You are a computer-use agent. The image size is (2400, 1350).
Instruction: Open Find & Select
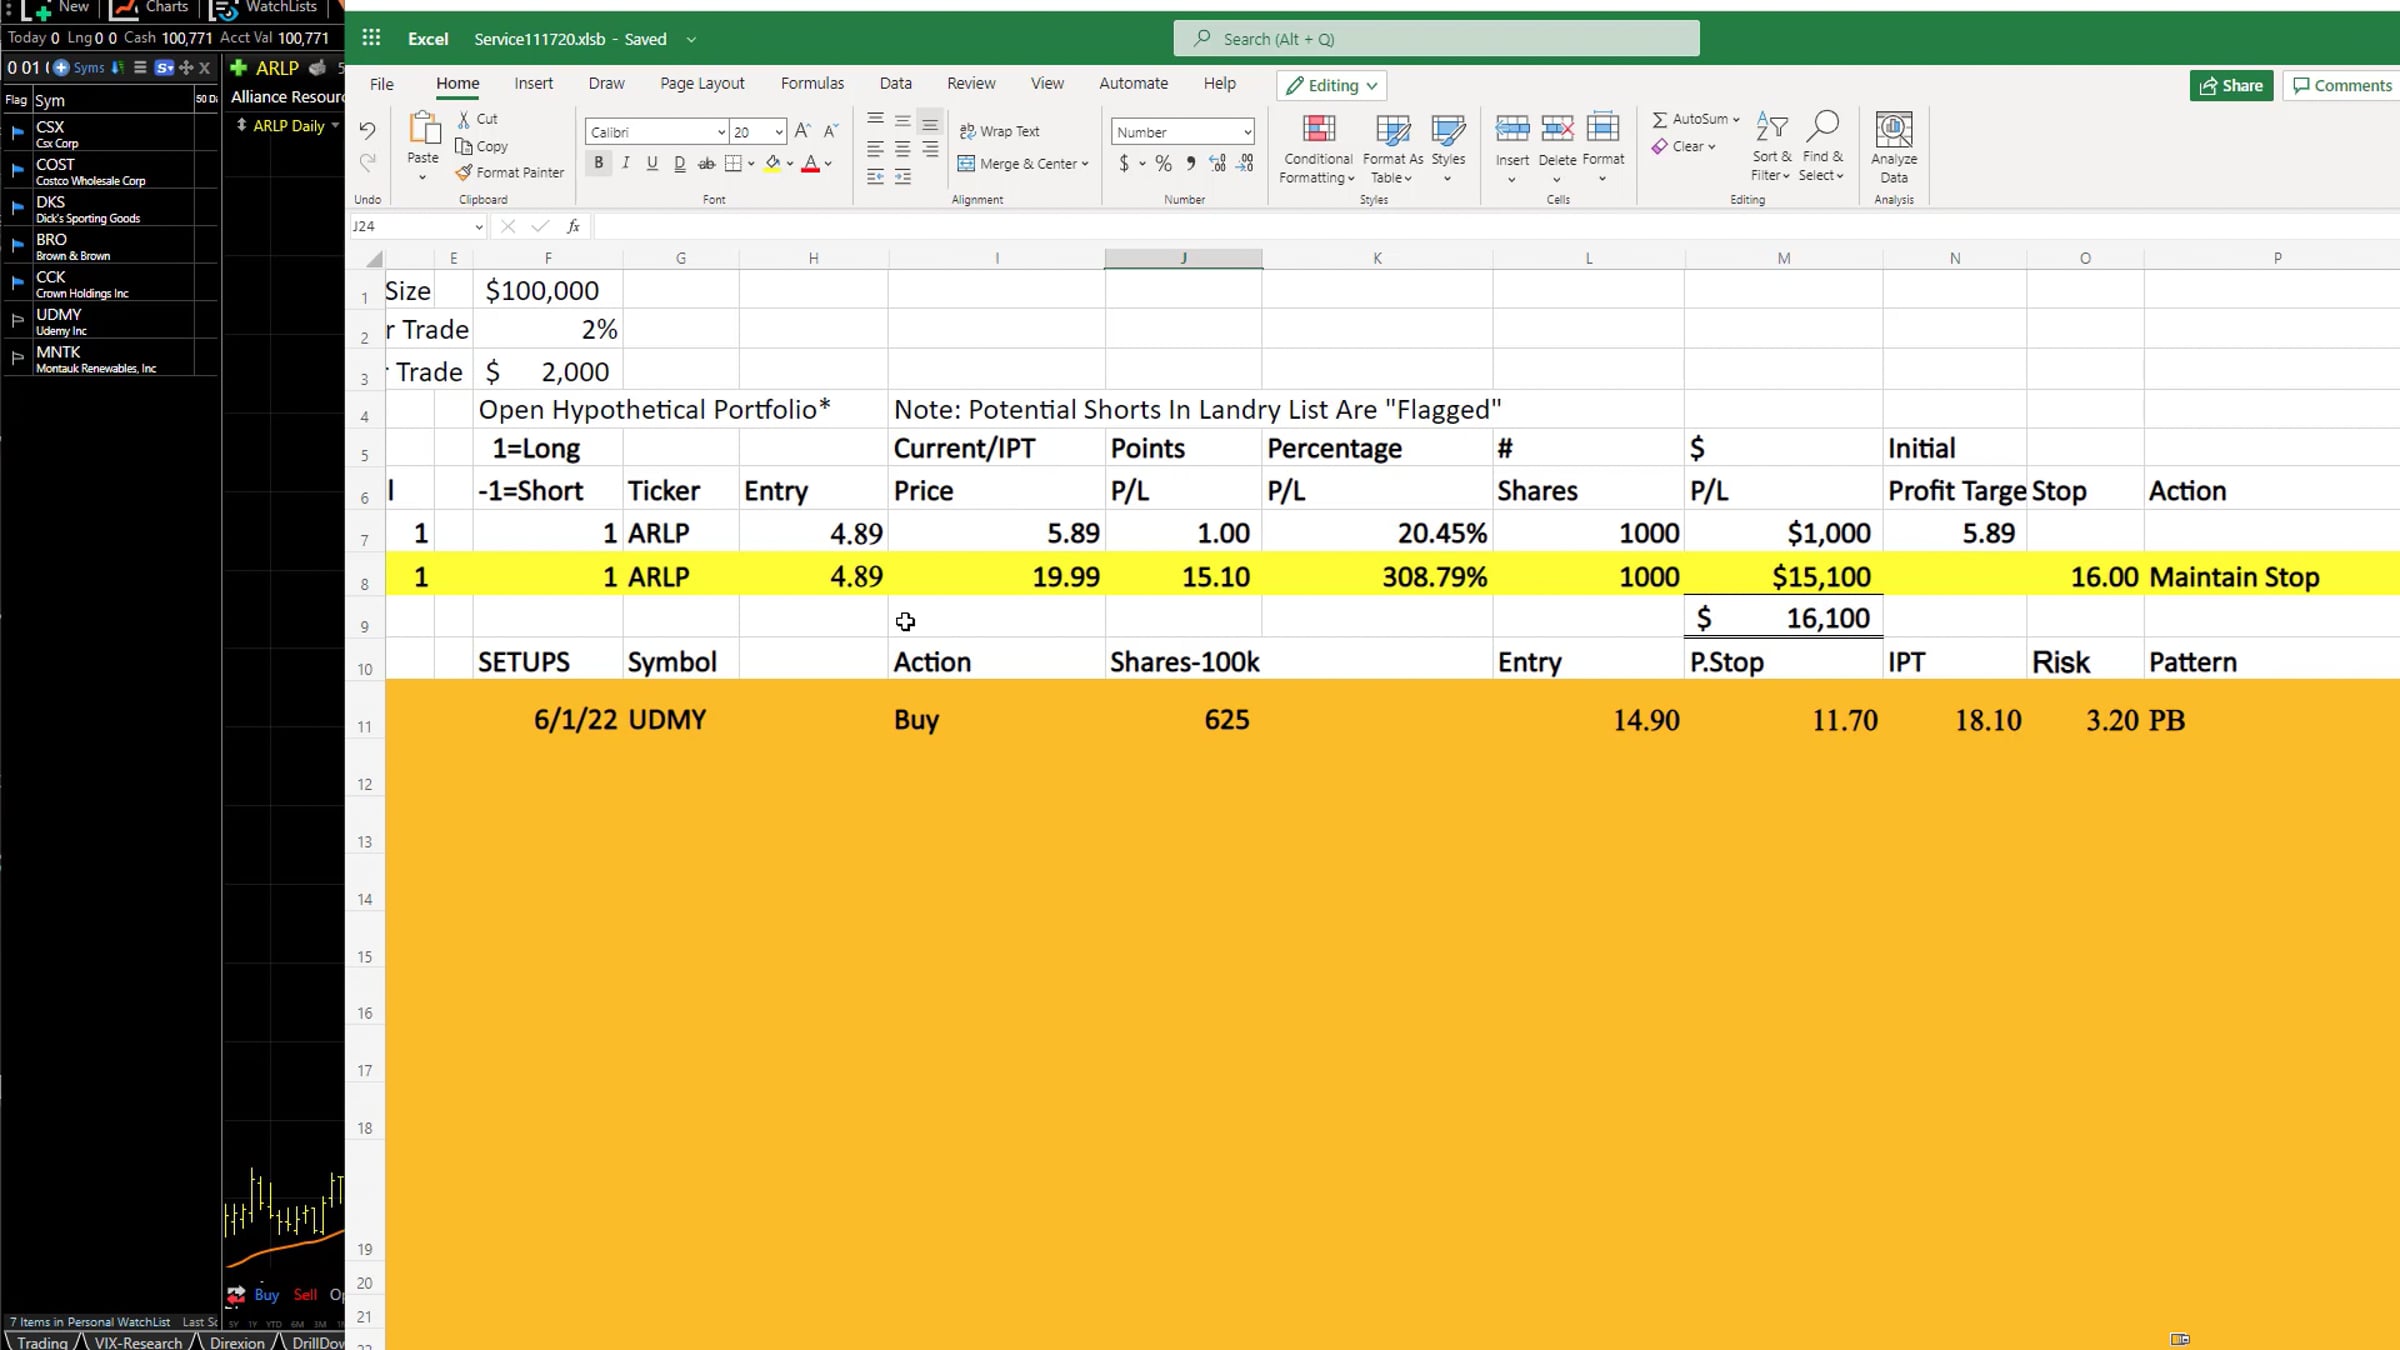tap(1822, 147)
